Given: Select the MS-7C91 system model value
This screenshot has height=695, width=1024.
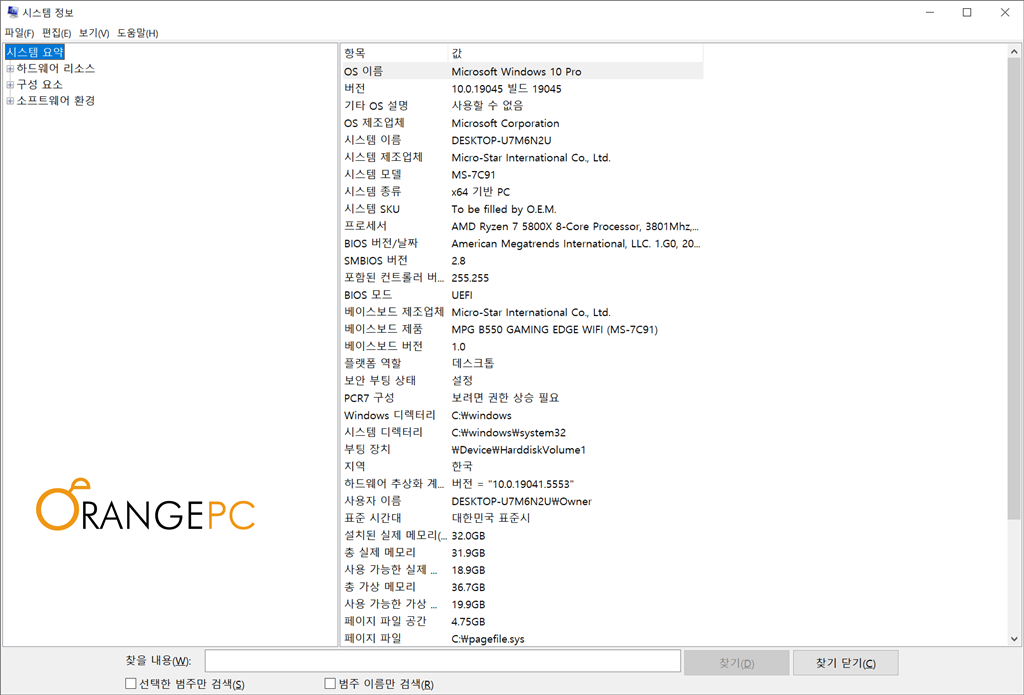Looking at the screenshot, I should 473,174.
